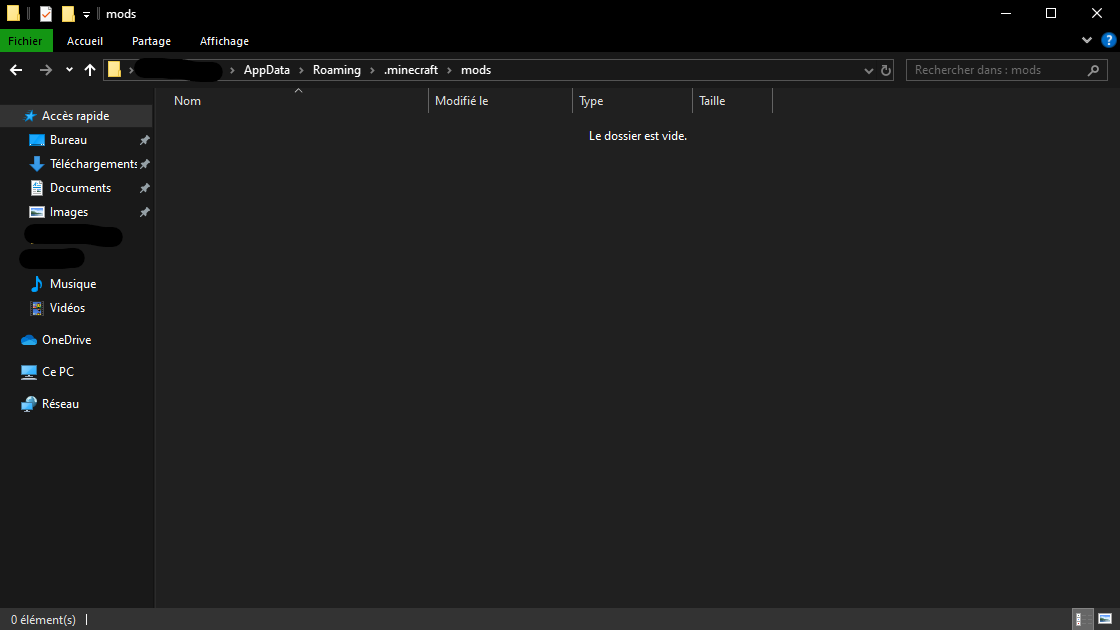Select the Partage ribbon tab
This screenshot has width=1120, height=630.
(151, 41)
